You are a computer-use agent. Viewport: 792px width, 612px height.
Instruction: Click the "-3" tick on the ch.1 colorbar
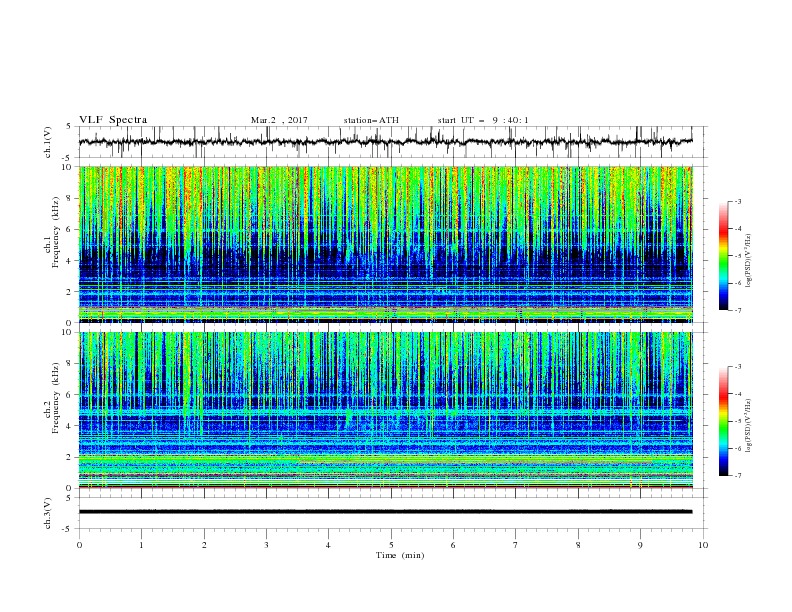738,201
